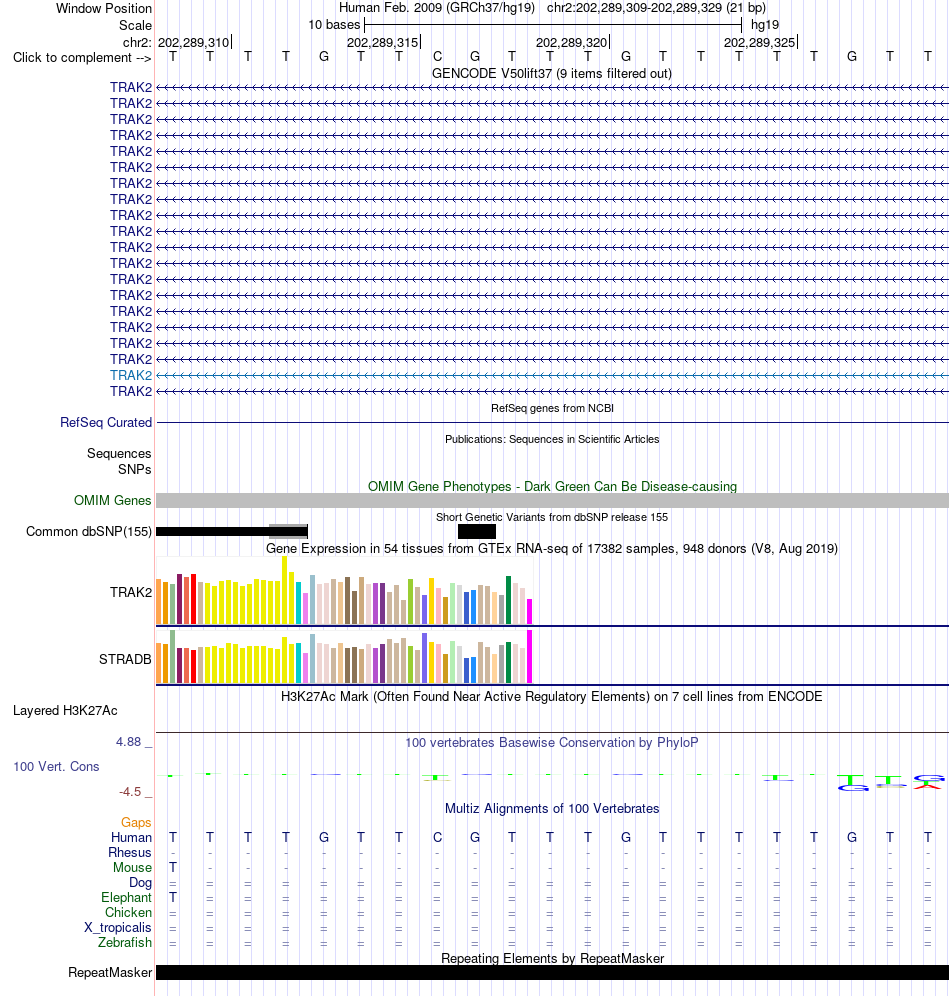Click the orange 'Gaps' label

pyautogui.click(x=137, y=823)
